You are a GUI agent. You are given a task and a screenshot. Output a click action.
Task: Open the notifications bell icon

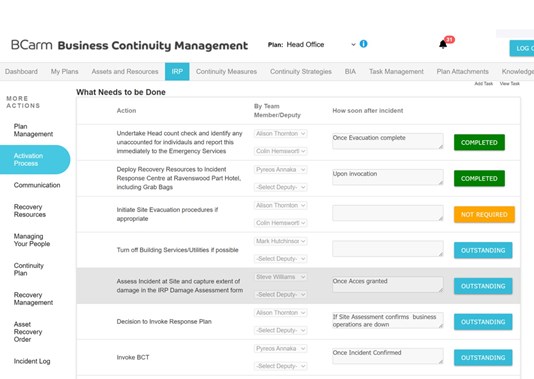(x=443, y=44)
